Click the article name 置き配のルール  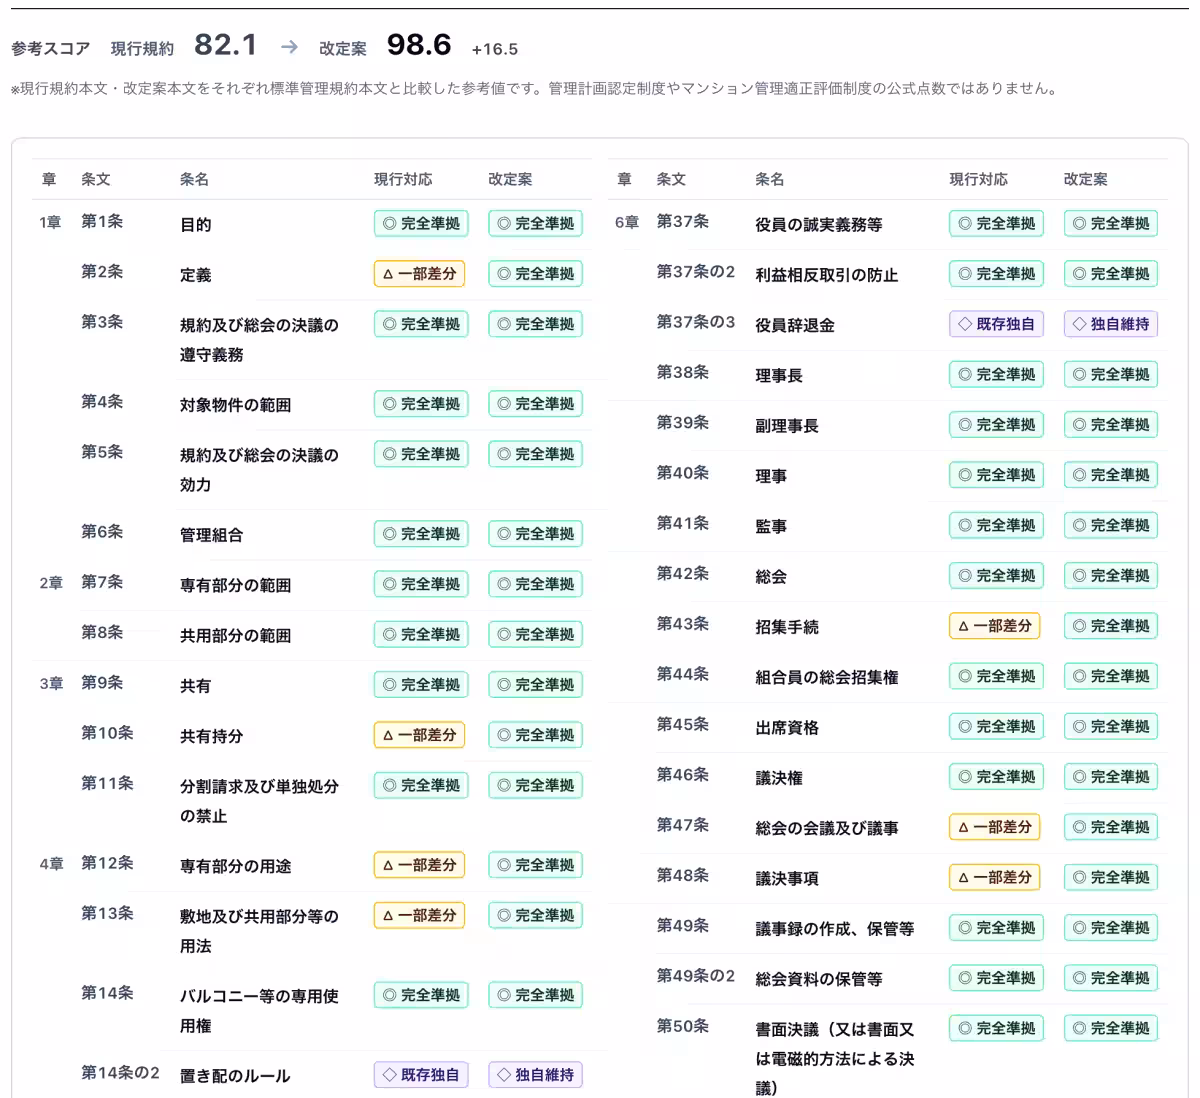coord(235,1076)
